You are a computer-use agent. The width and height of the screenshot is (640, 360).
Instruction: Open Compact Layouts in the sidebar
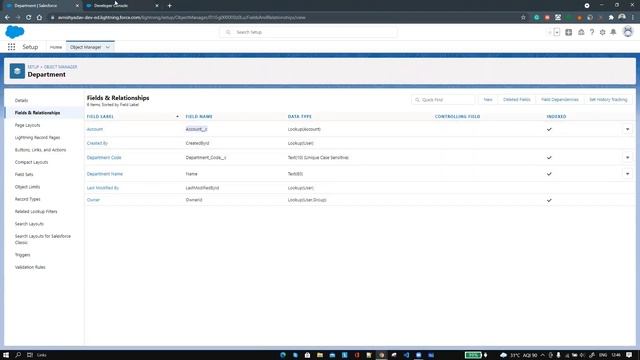pyautogui.click(x=31, y=162)
